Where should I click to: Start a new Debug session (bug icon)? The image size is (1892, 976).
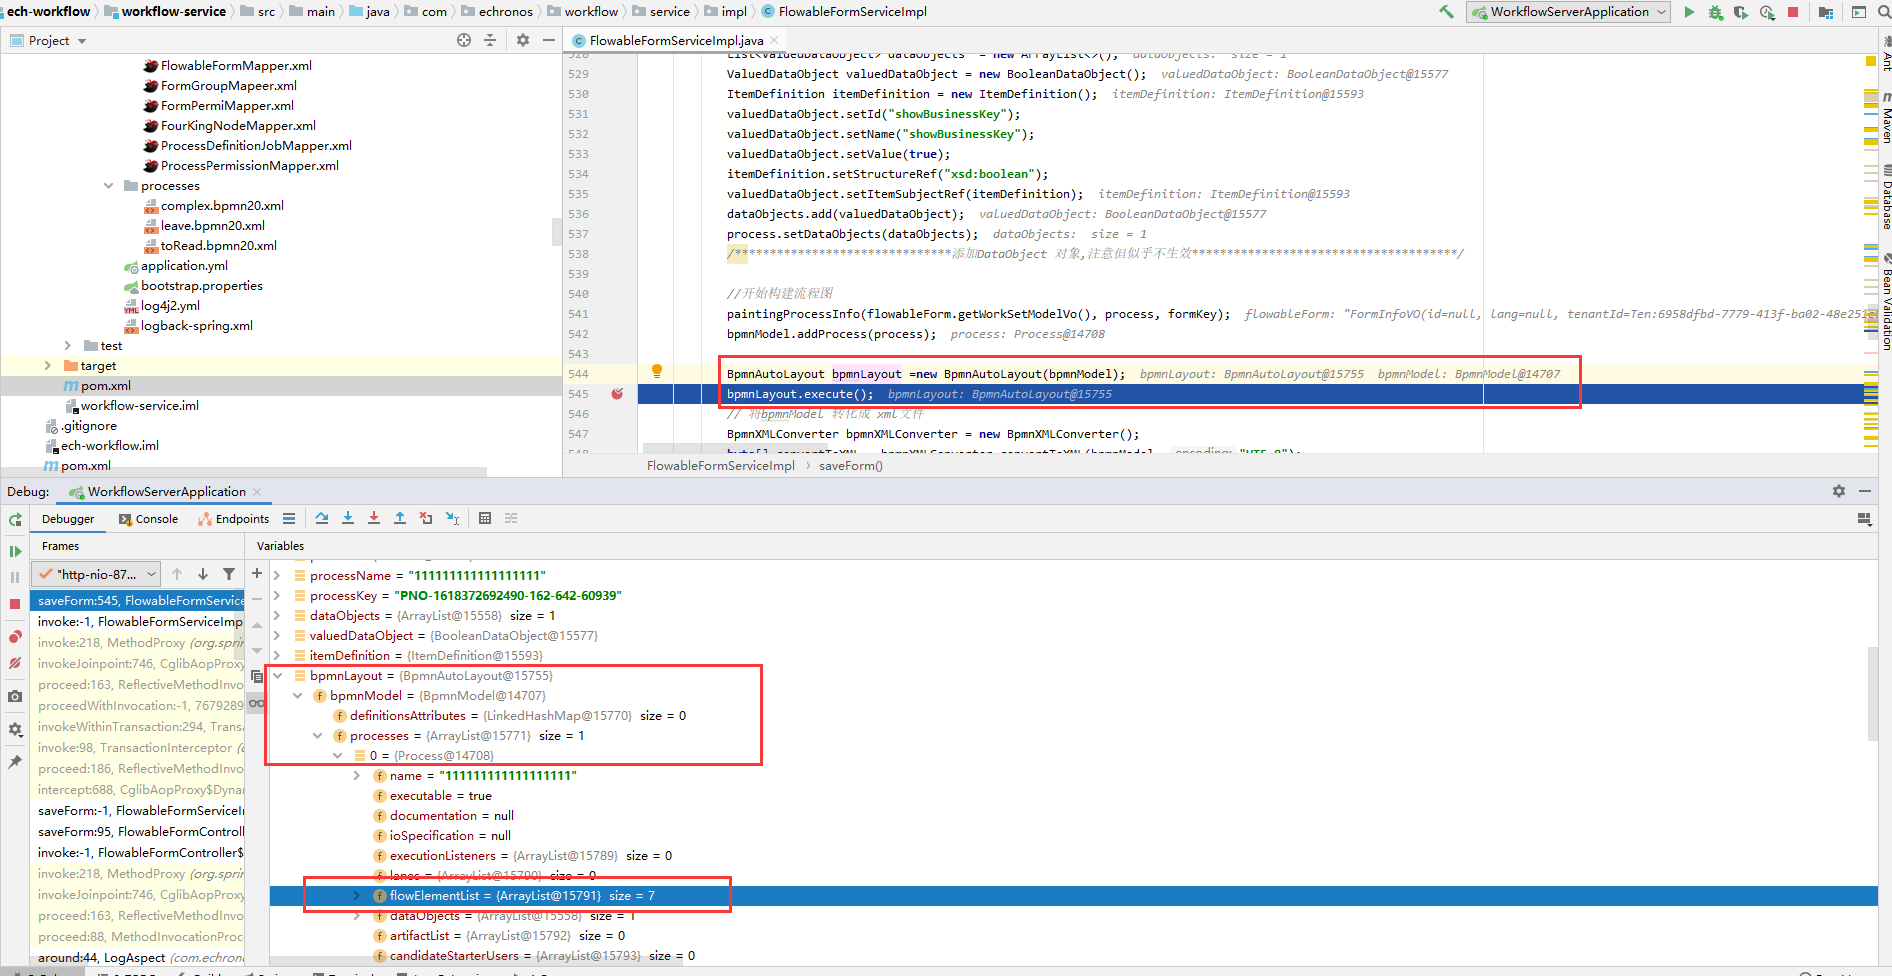click(1715, 11)
